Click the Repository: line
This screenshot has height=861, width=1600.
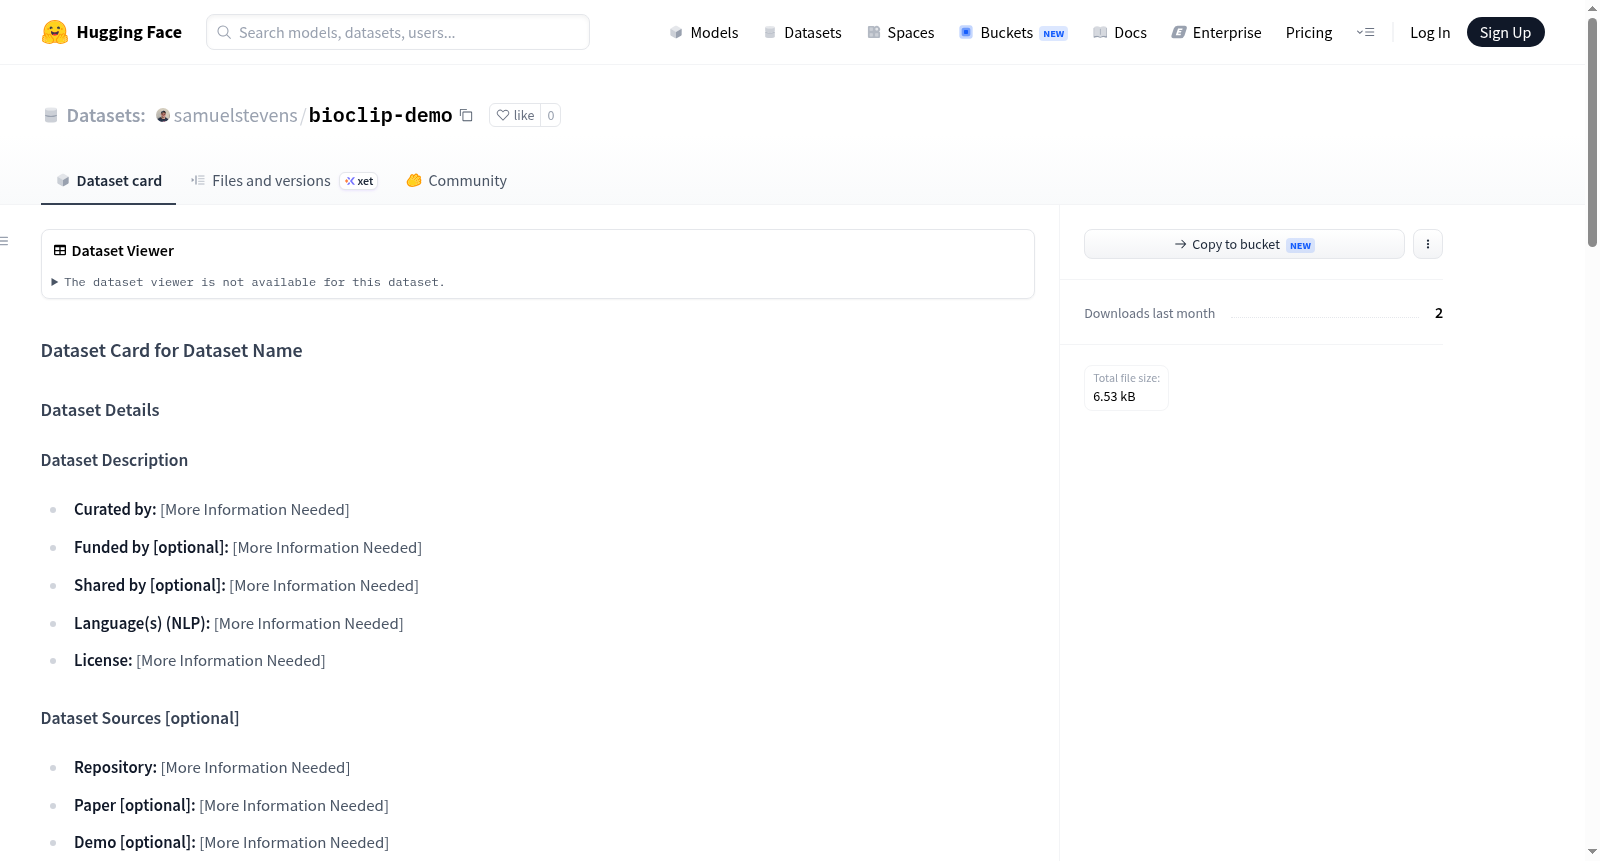(x=212, y=767)
